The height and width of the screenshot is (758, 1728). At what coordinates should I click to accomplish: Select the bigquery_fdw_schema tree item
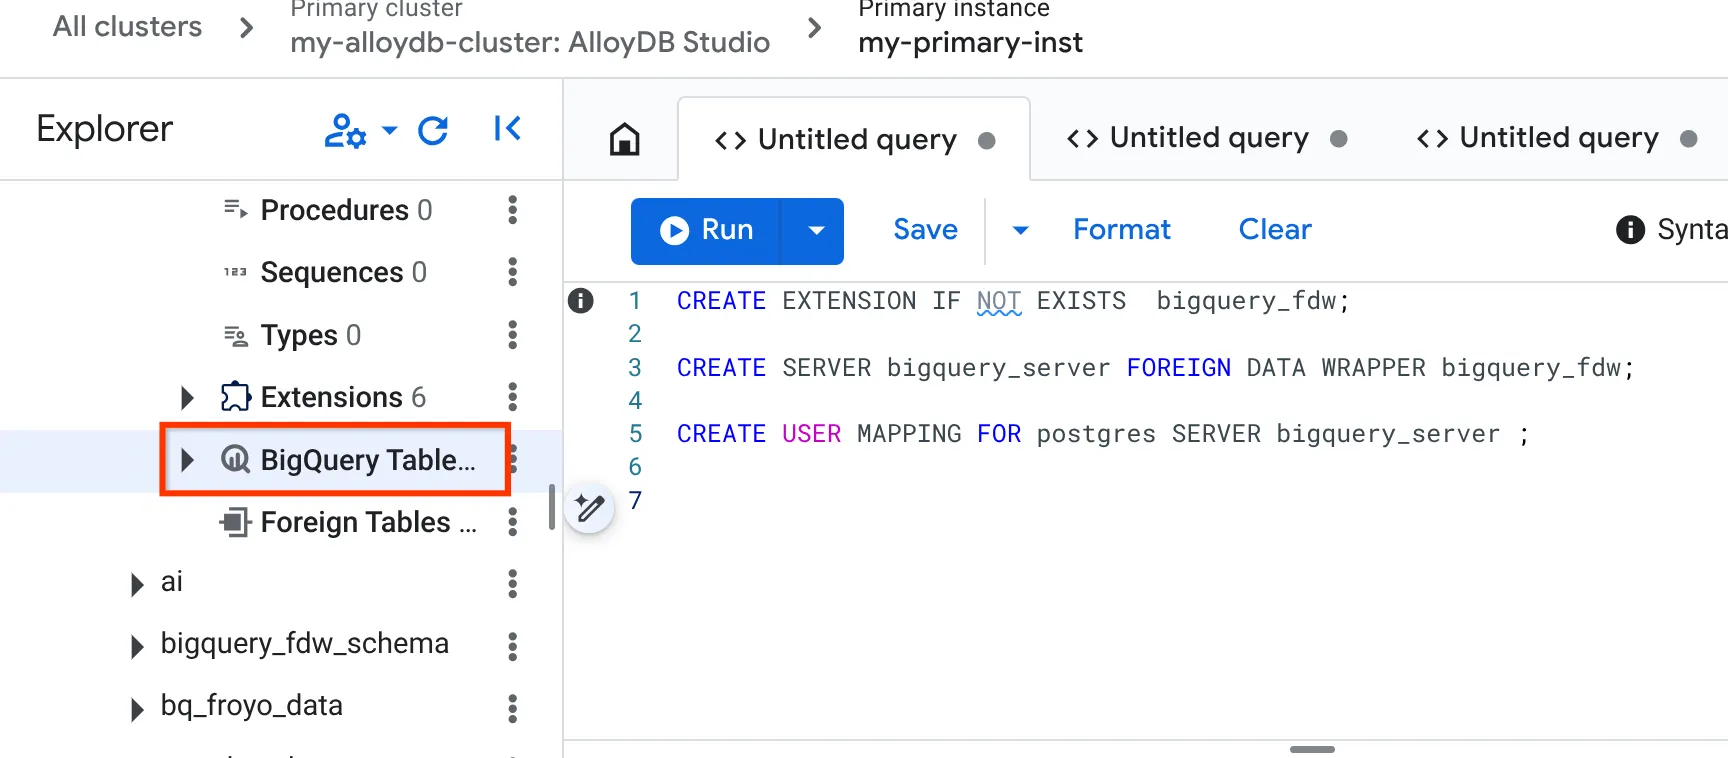[304, 643]
